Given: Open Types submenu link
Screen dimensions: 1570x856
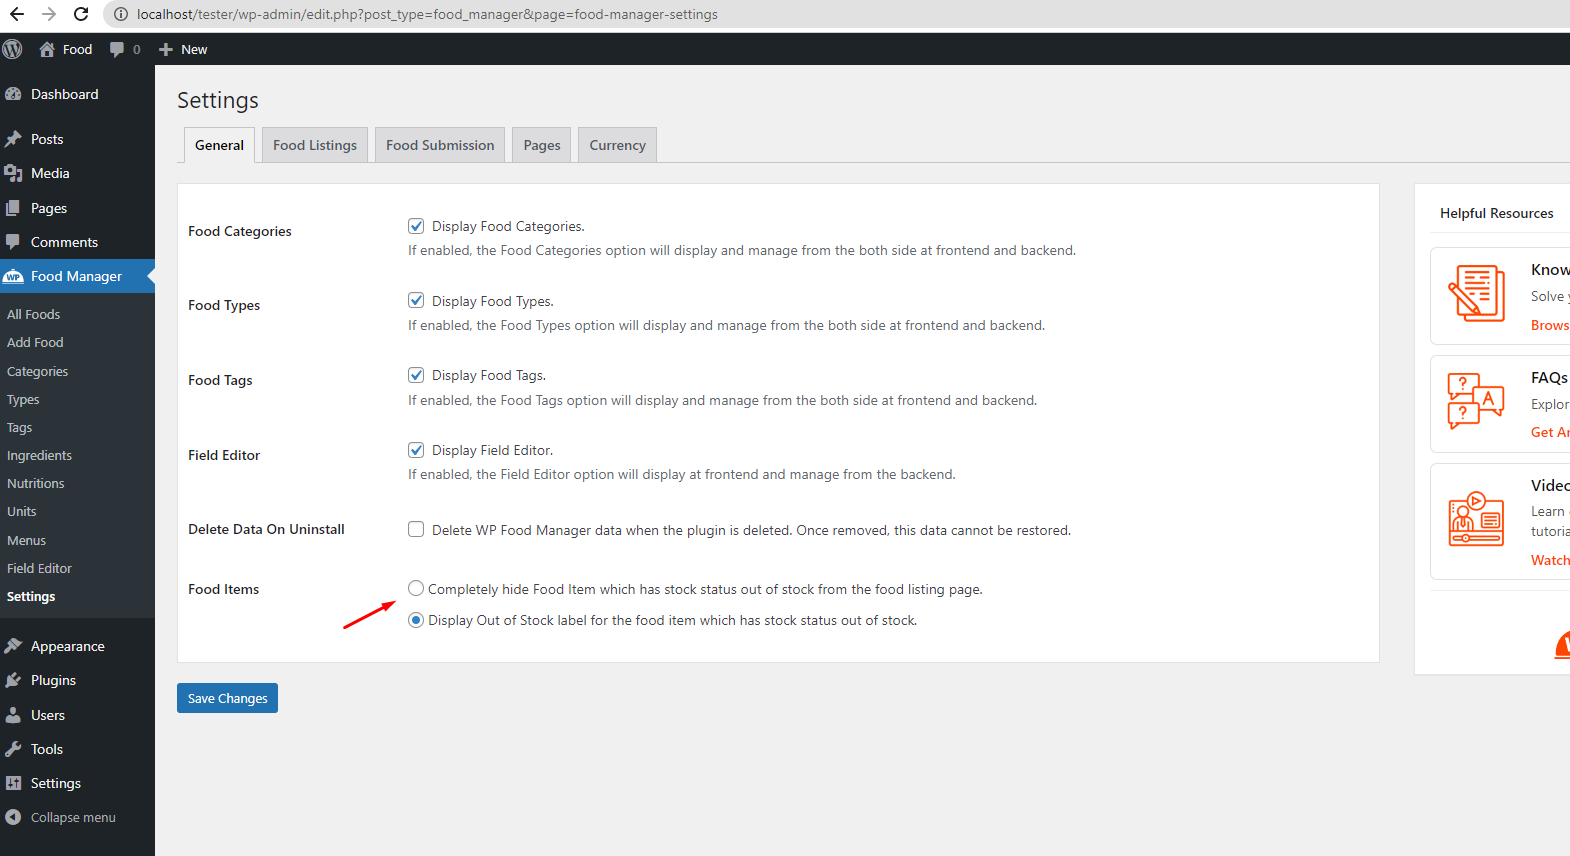Looking at the screenshot, I should point(23,399).
